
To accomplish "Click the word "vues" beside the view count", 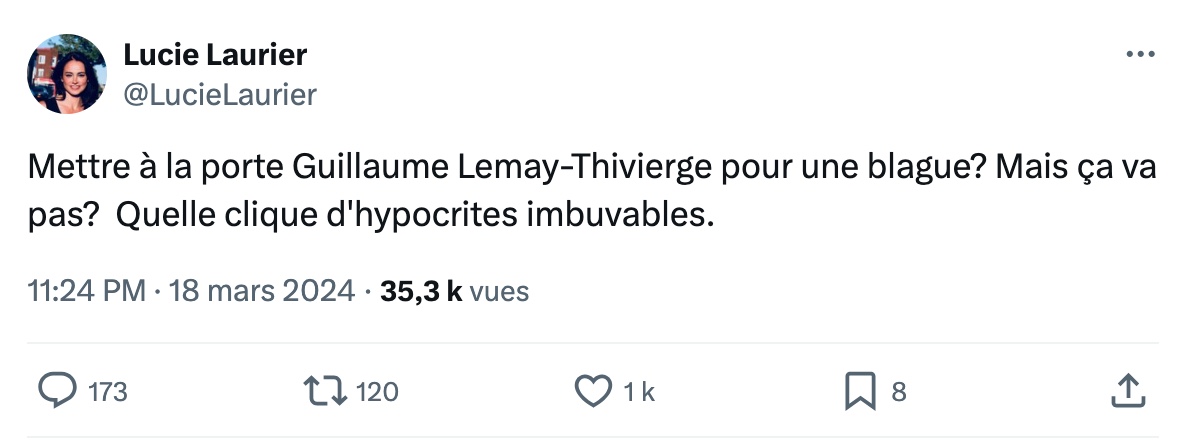I will 499,292.
